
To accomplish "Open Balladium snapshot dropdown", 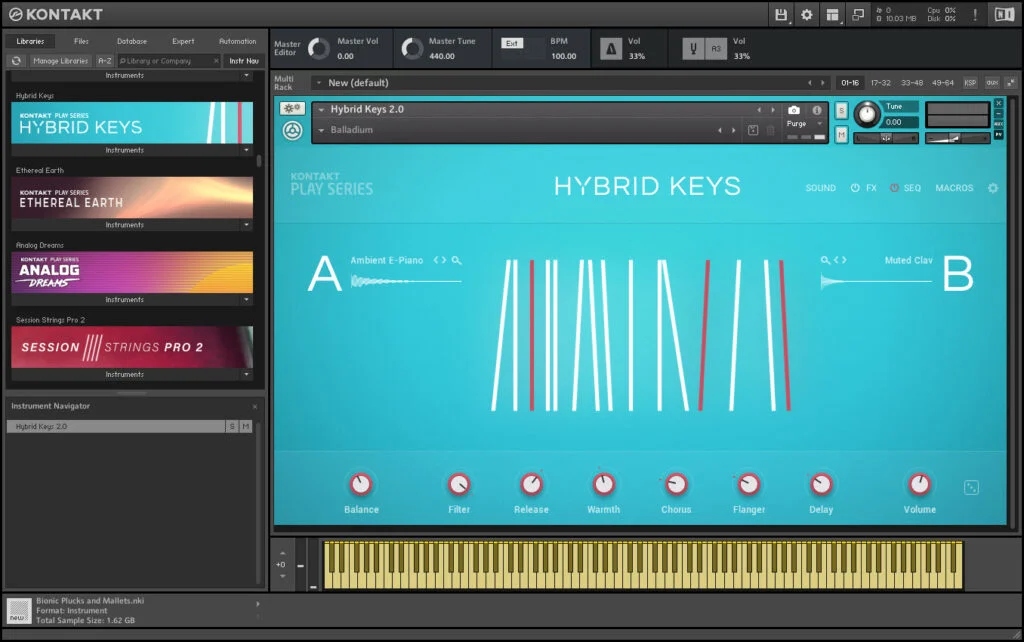I will 321,130.
